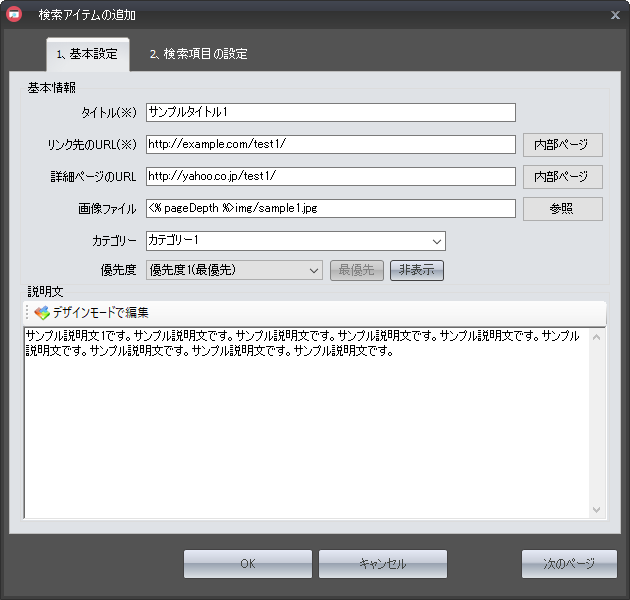
Task: Click the app icon in the title bar
Action: [15, 15]
